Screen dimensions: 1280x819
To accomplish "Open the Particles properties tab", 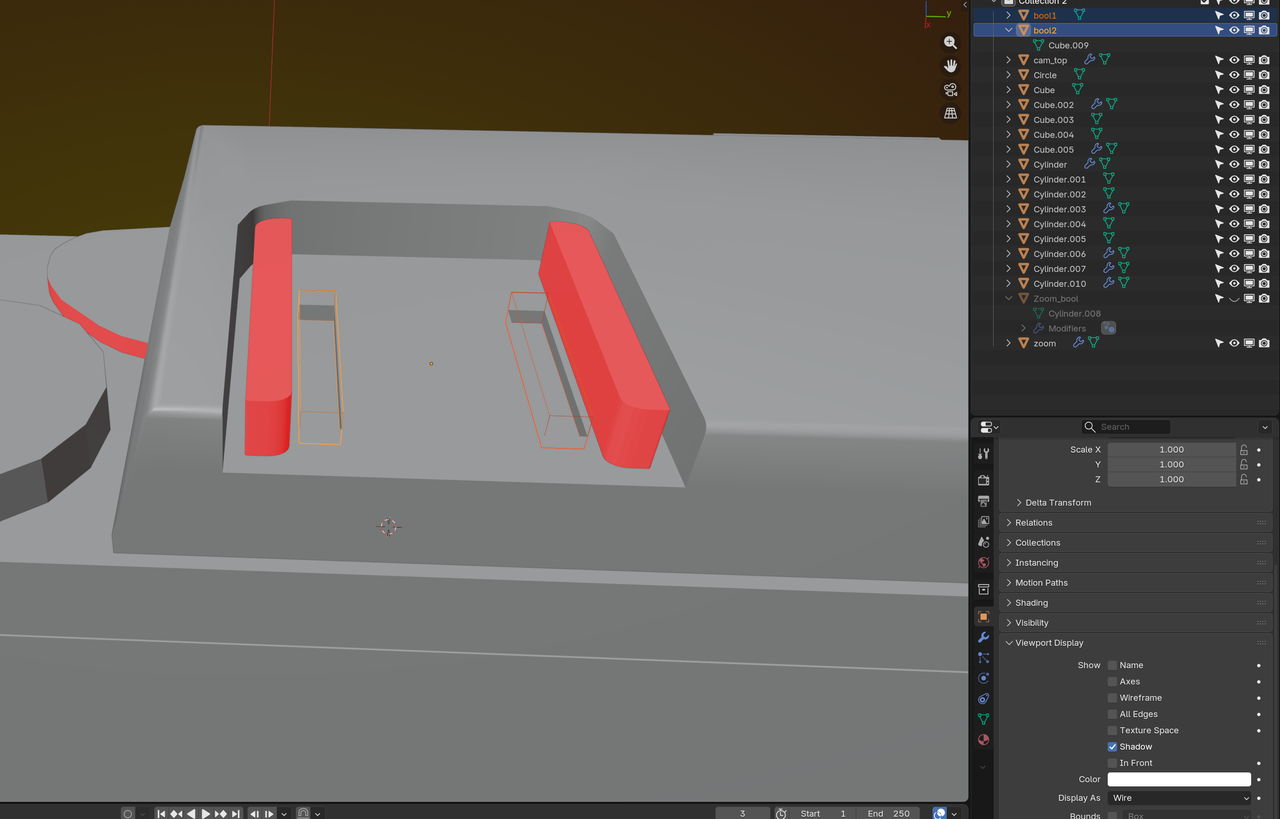I will point(983,658).
